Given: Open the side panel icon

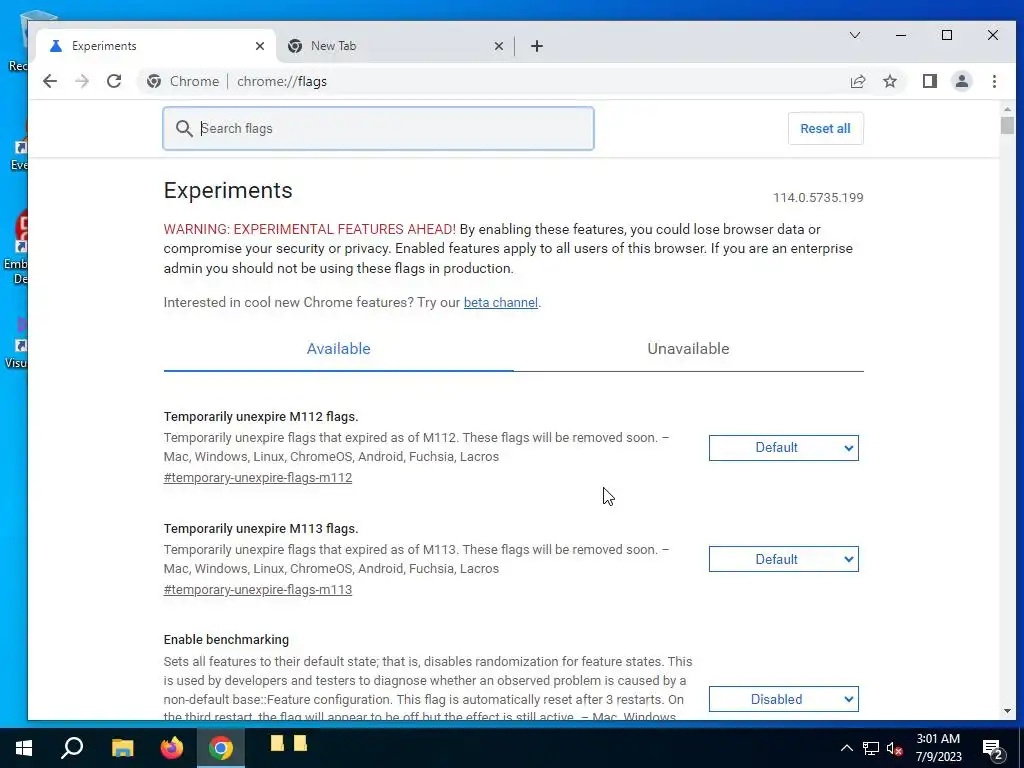Looking at the screenshot, I should click(x=929, y=81).
